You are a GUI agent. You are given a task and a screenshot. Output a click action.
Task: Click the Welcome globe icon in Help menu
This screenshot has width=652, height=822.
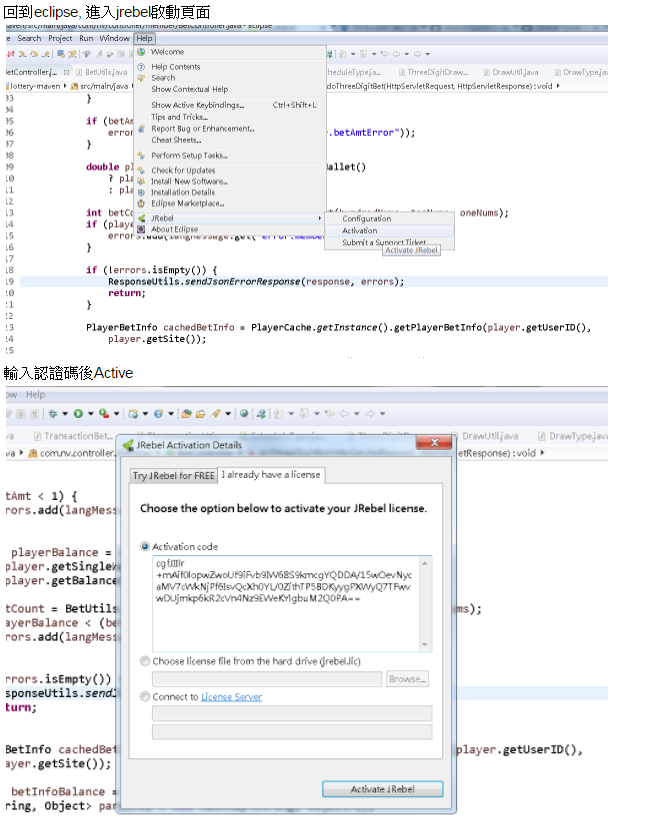click(141, 52)
